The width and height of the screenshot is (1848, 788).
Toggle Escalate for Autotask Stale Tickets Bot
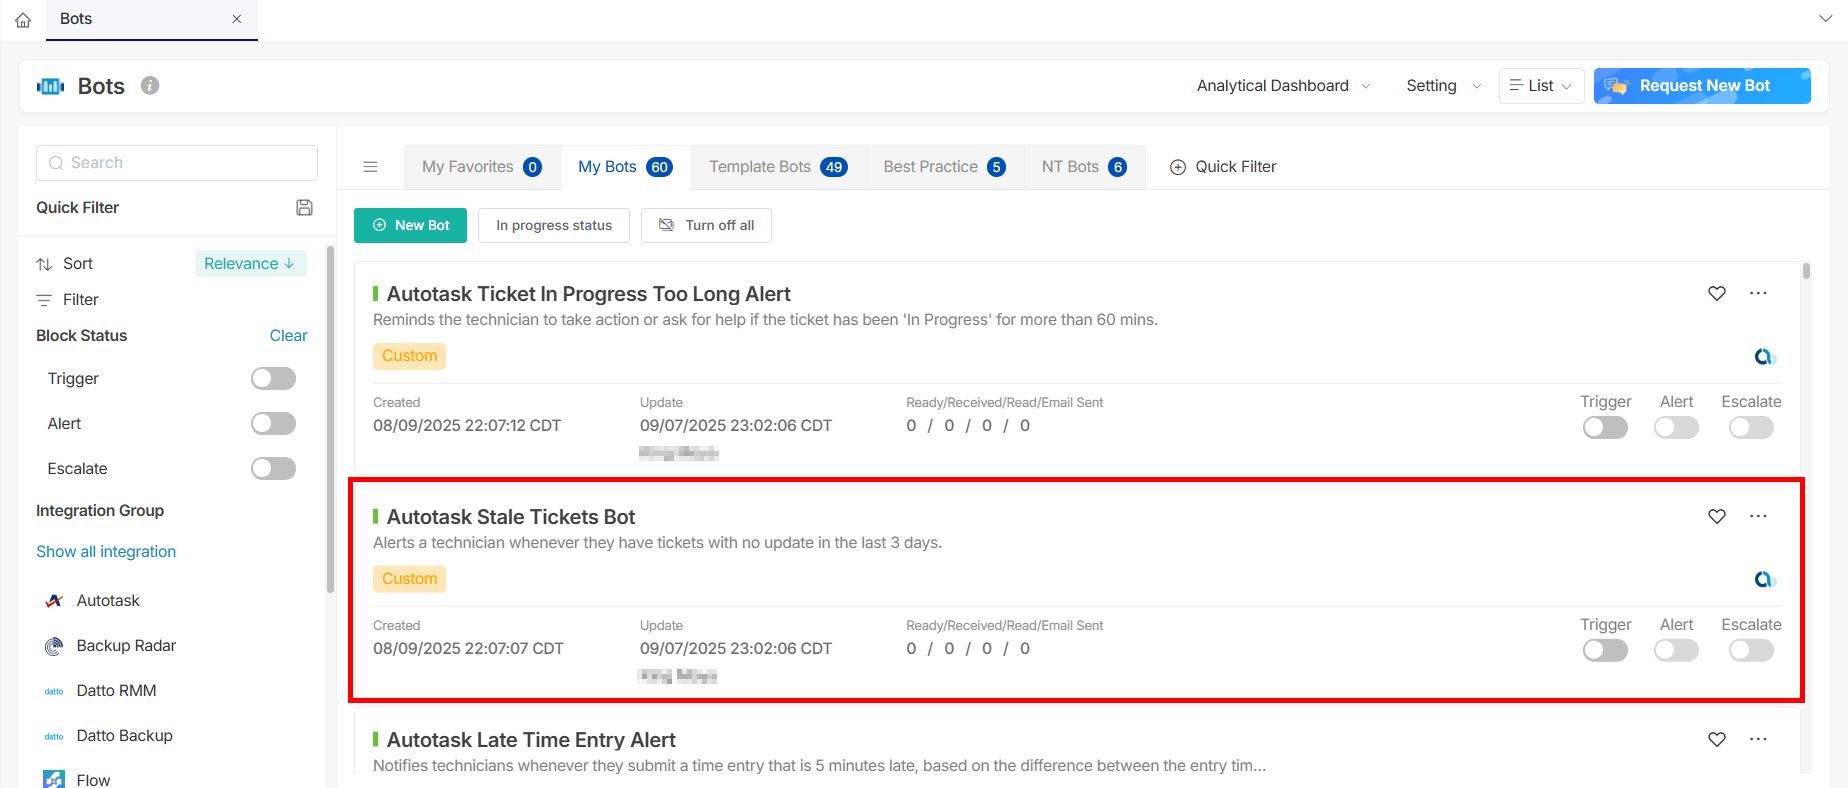tap(1751, 651)
